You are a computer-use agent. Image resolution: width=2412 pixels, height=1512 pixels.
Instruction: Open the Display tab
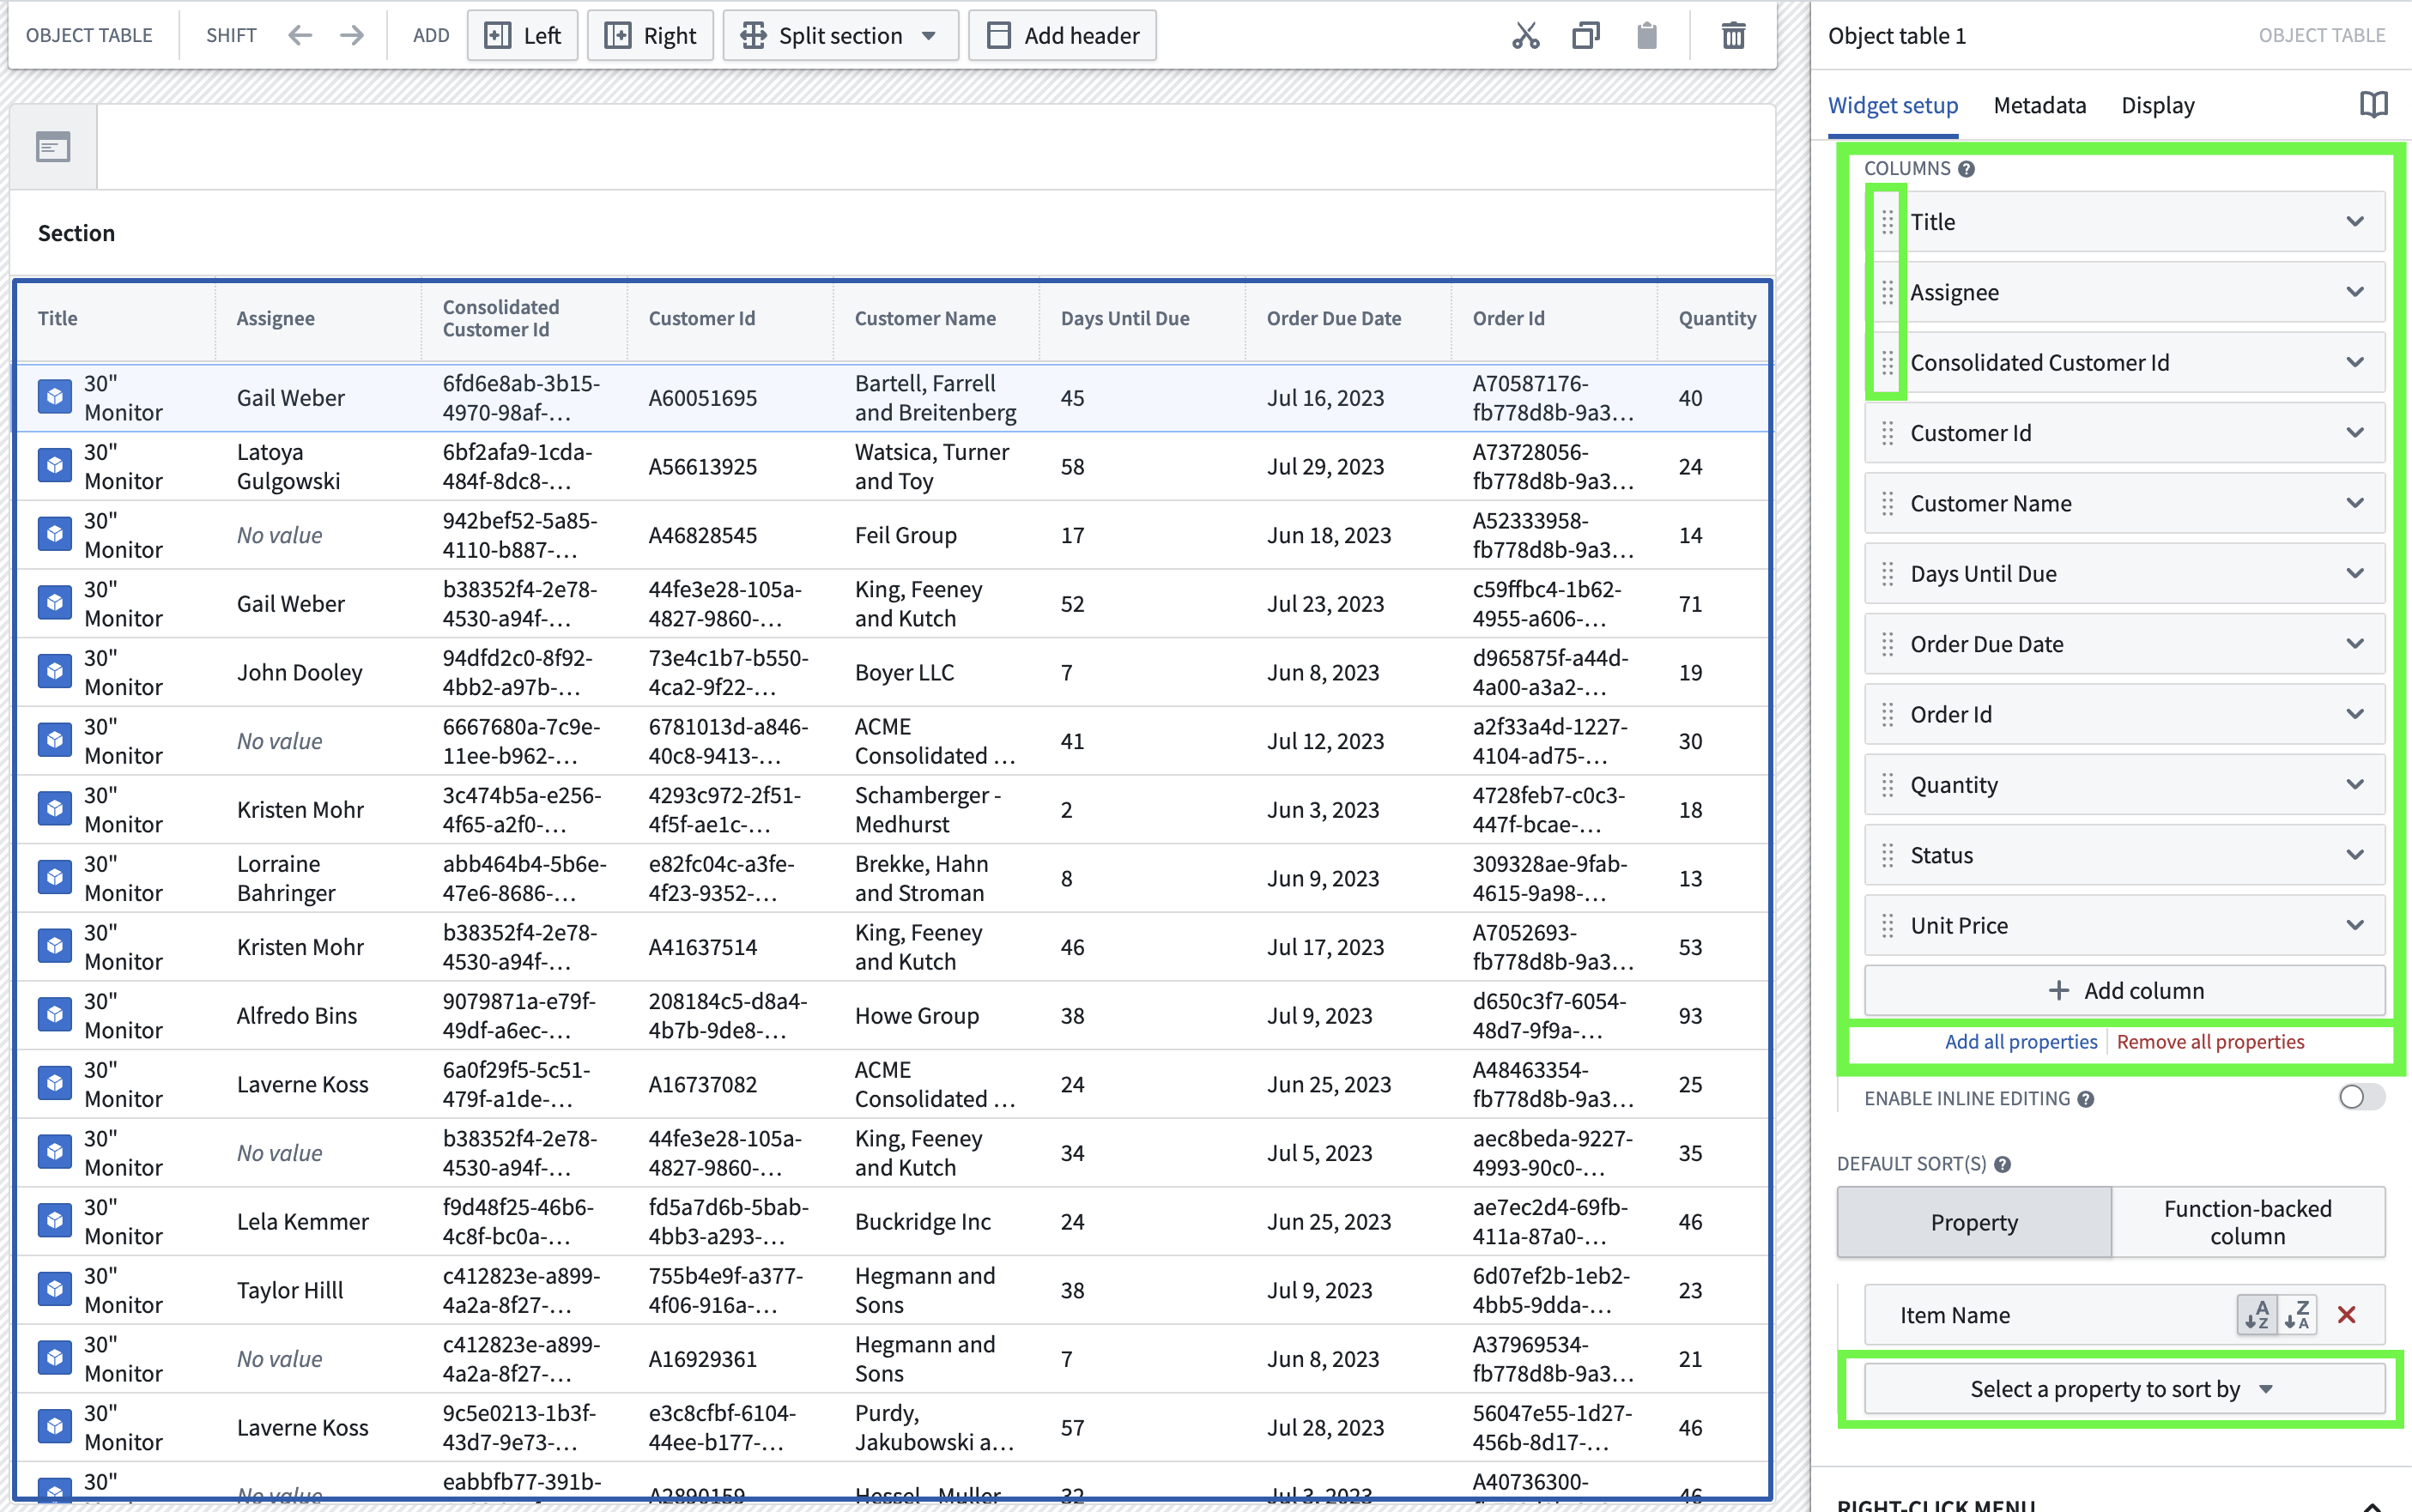tap(2157, 104)
